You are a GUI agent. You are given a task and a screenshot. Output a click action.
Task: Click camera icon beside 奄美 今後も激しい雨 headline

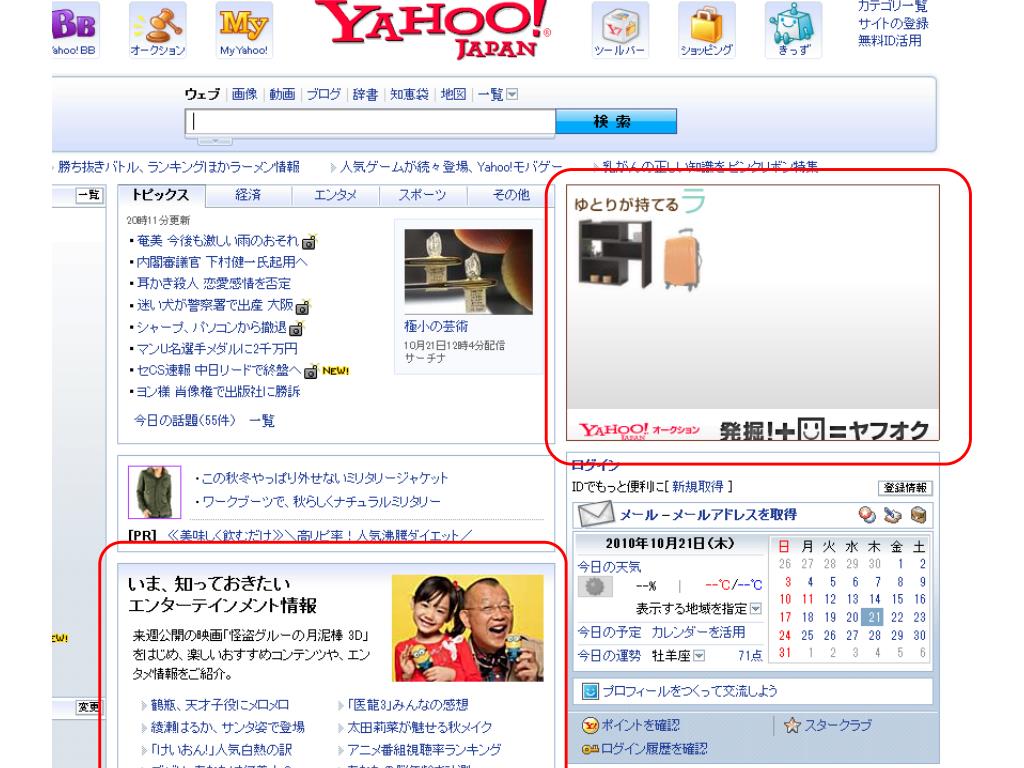click(309, 242)
